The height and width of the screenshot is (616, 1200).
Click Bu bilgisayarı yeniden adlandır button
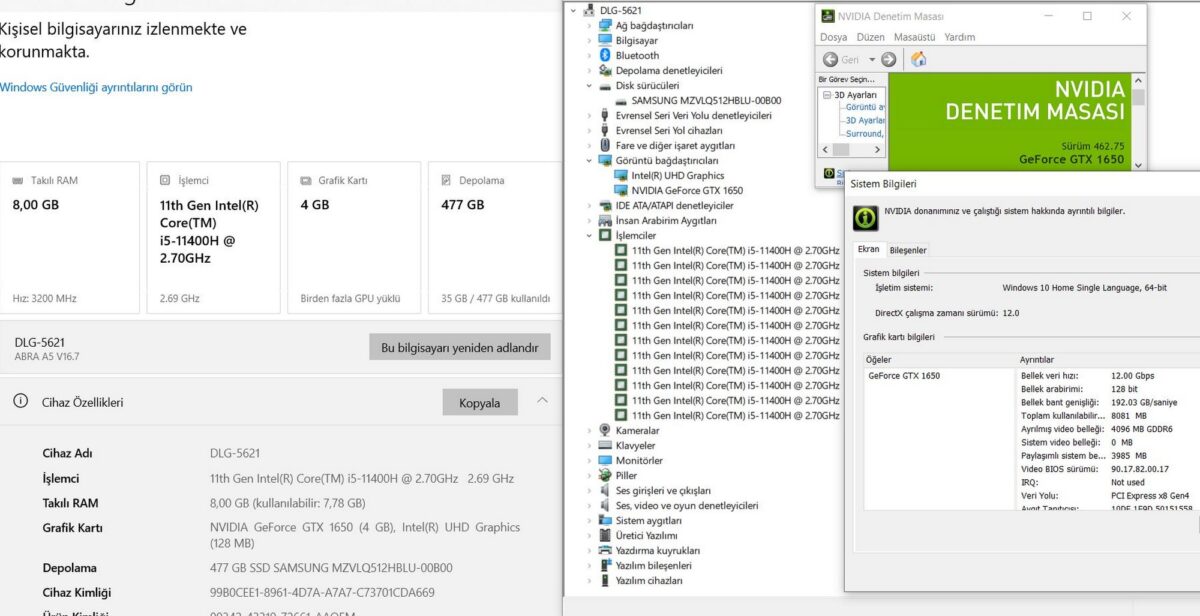(x=460, y=347)
